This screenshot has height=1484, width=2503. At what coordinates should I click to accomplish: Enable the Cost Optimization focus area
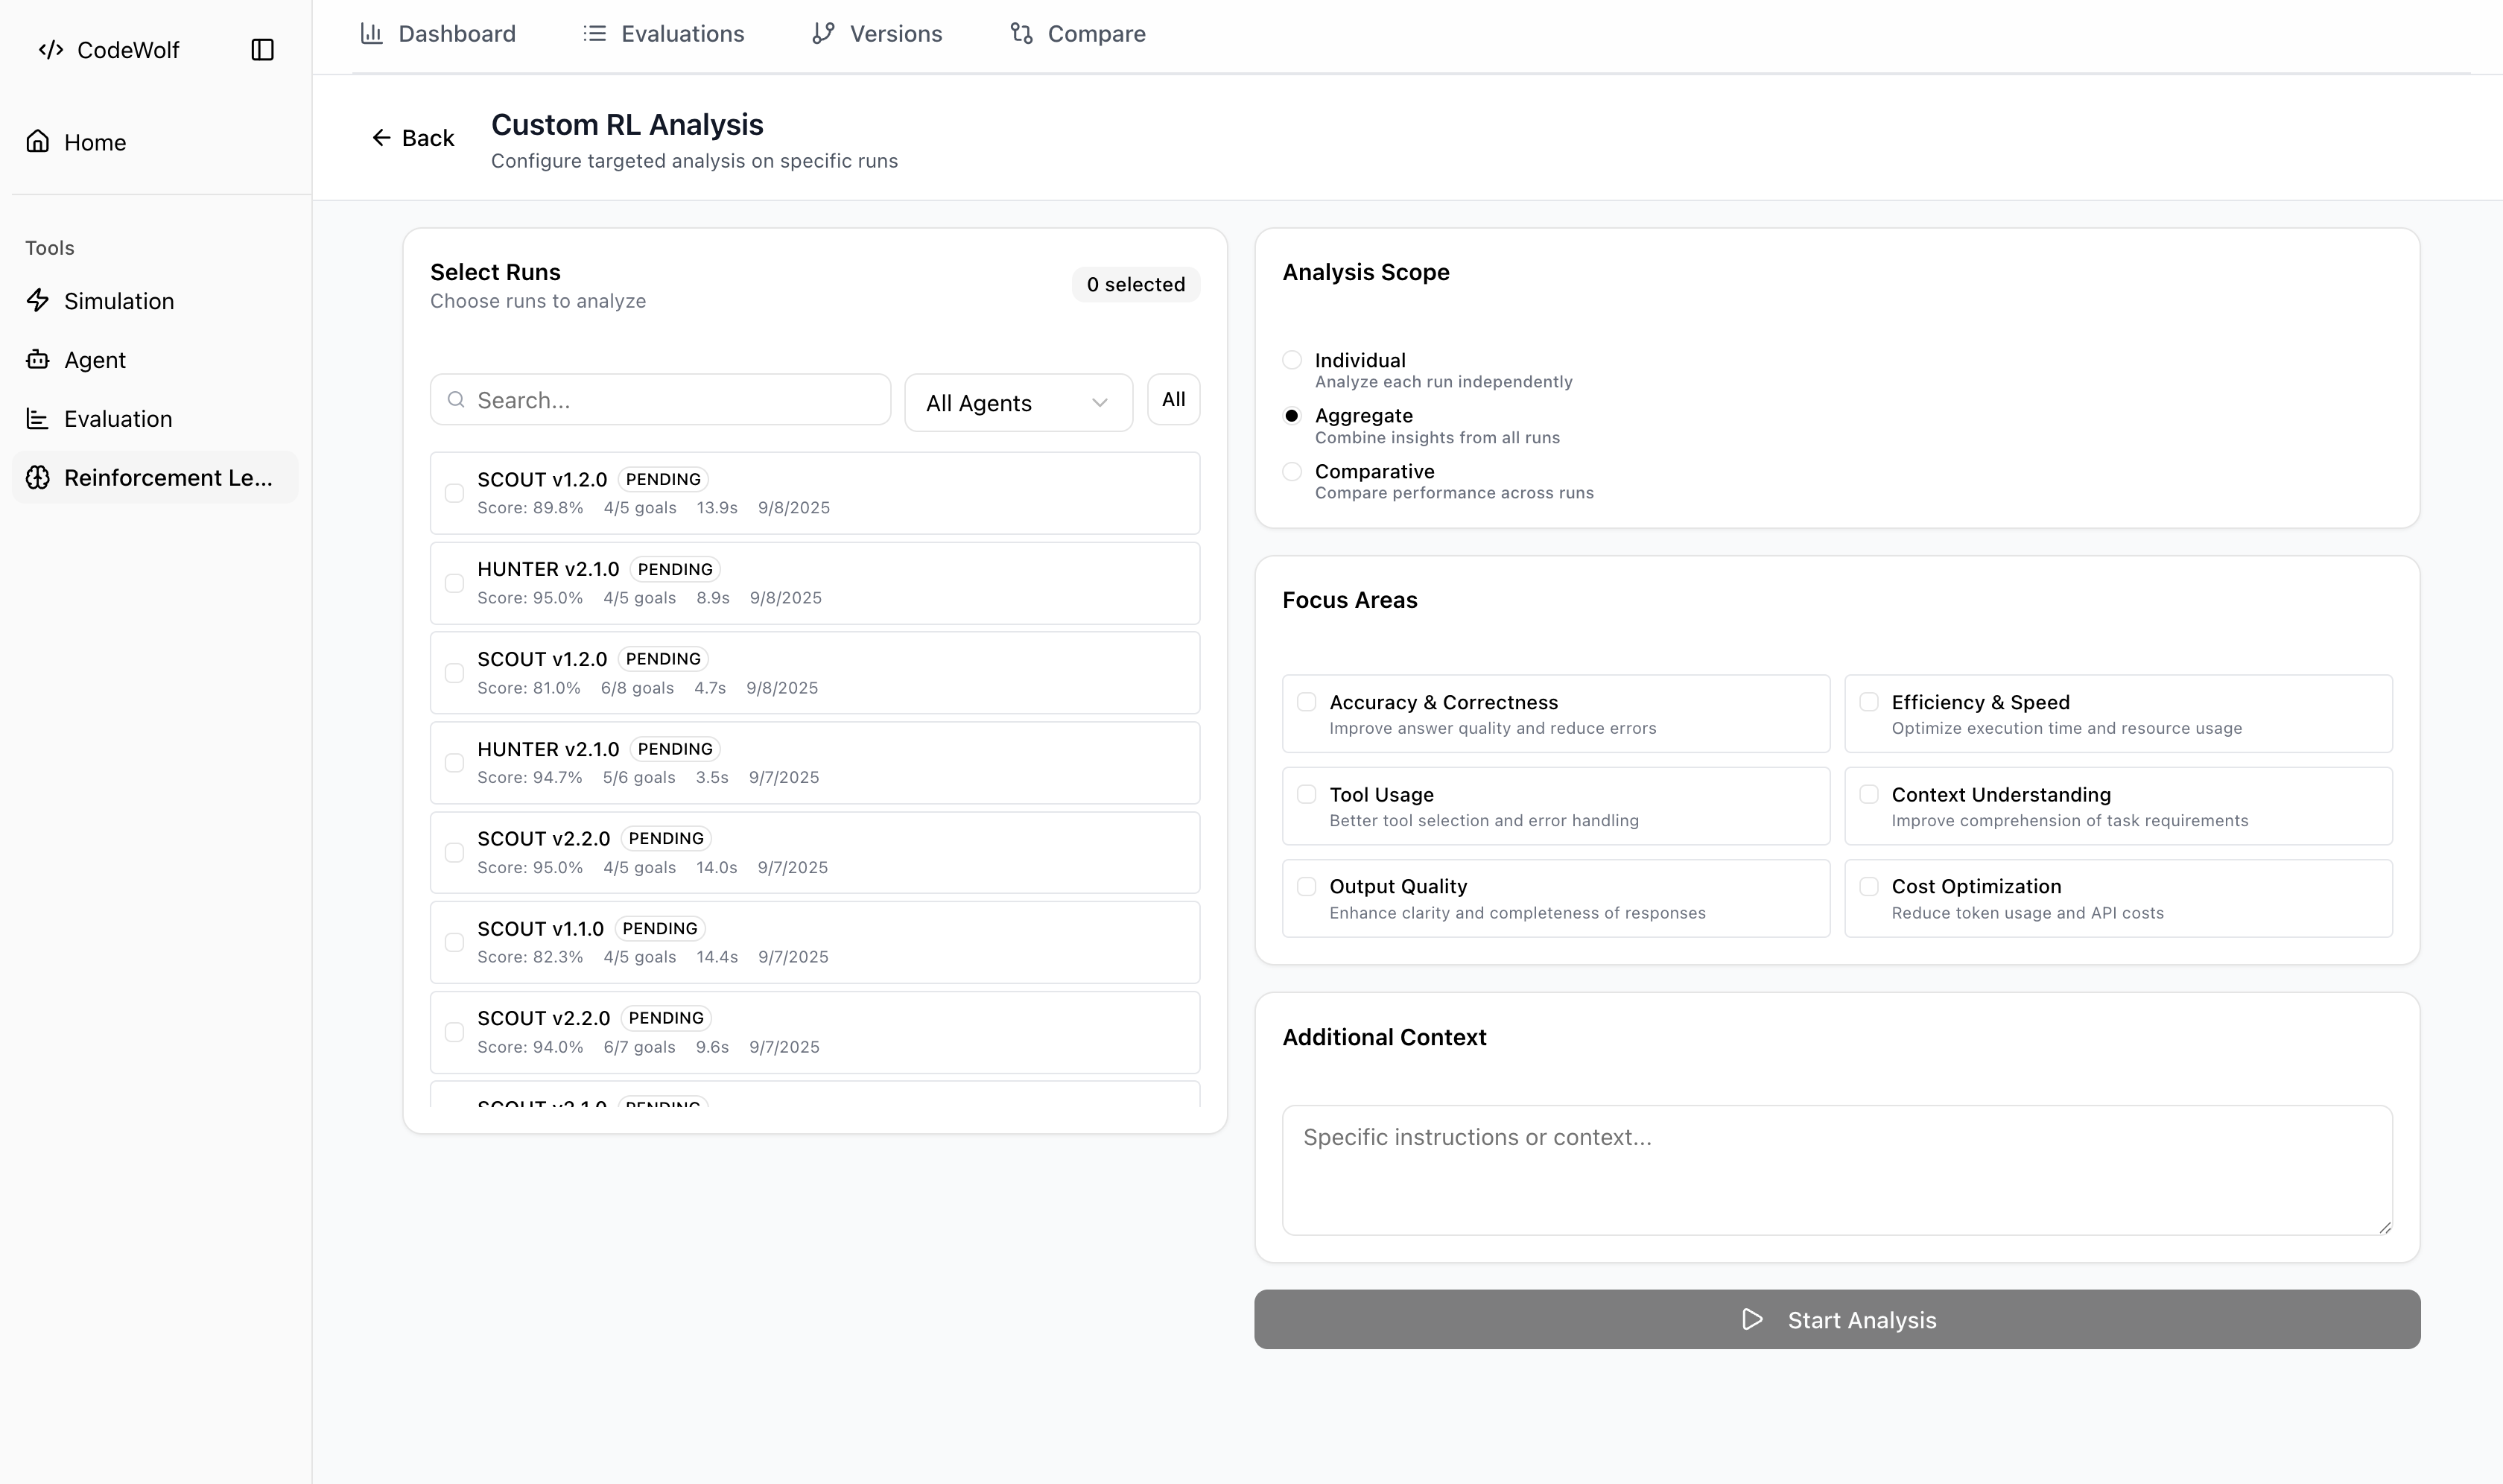point(1870,886)
